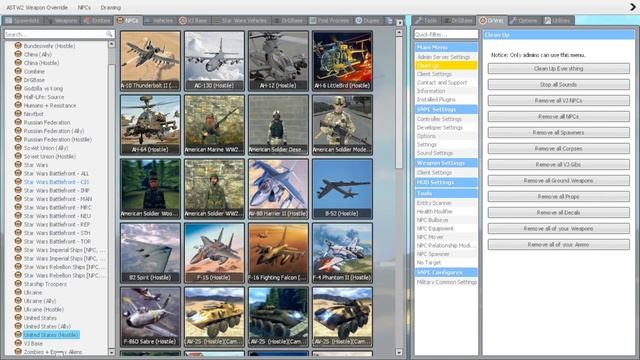Click the Post Process tab icon
The width and height of the screenshot is (640, 360).
313,20
